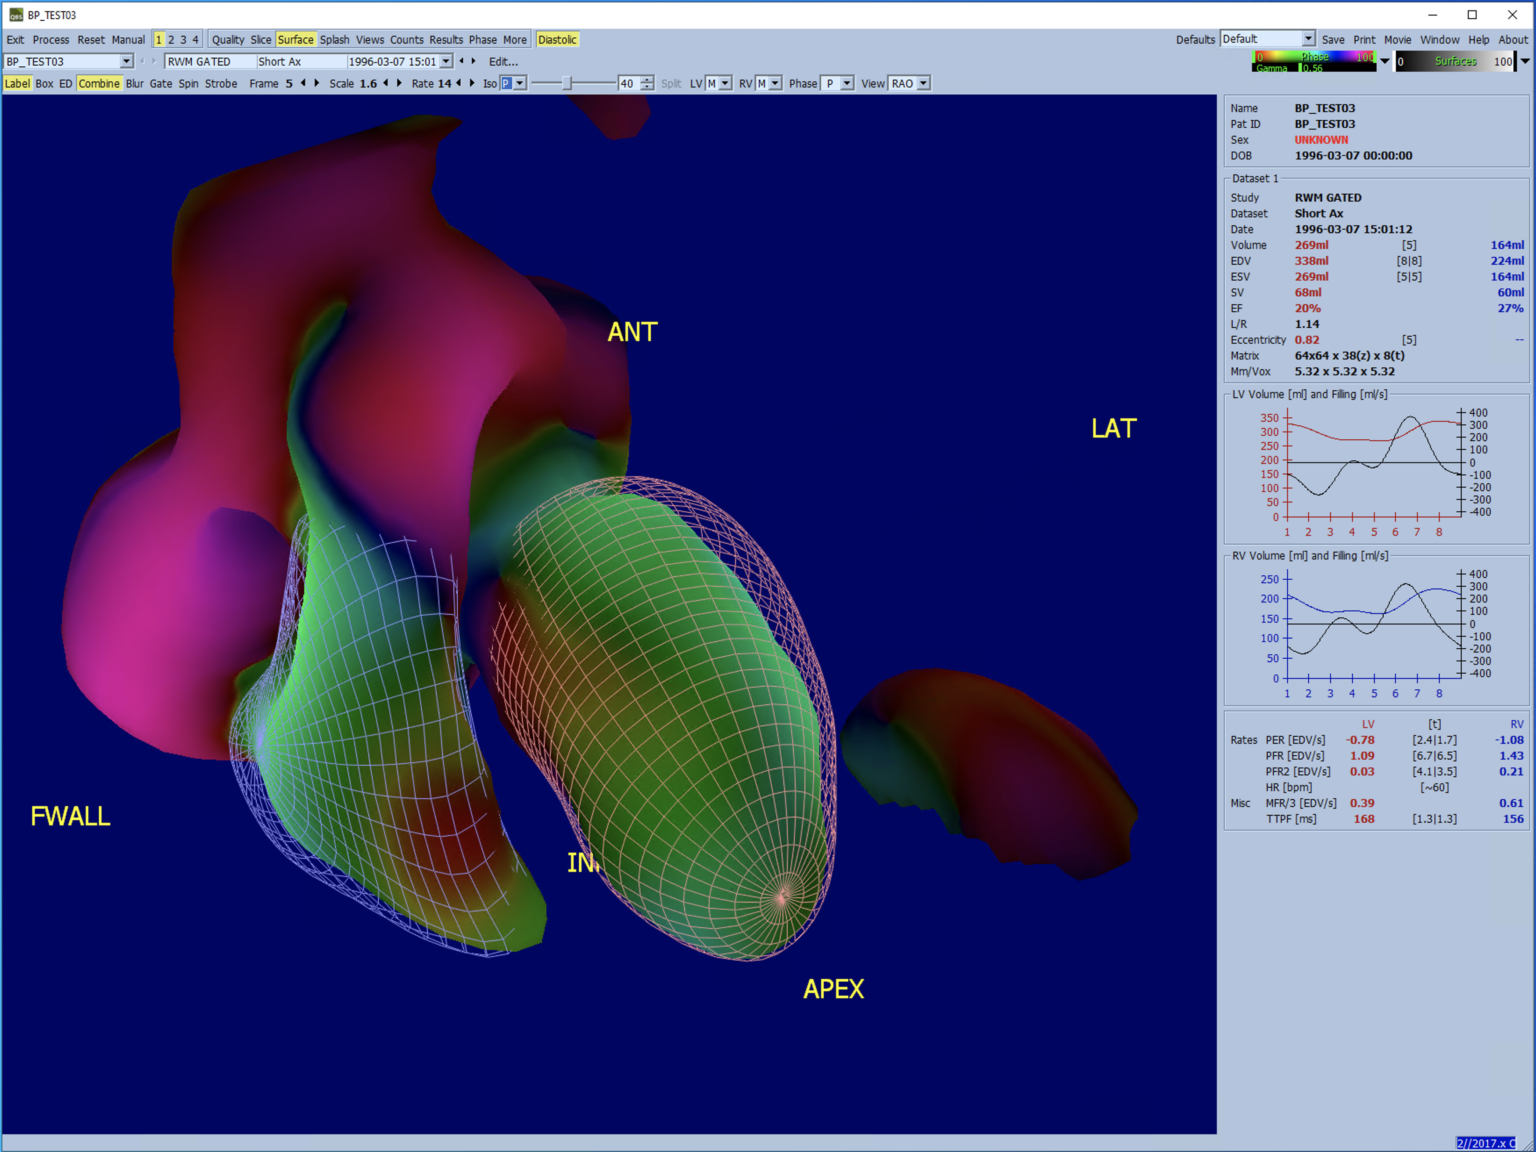
Task: Toggle the Label display on the image
Action: click(16, 83)
